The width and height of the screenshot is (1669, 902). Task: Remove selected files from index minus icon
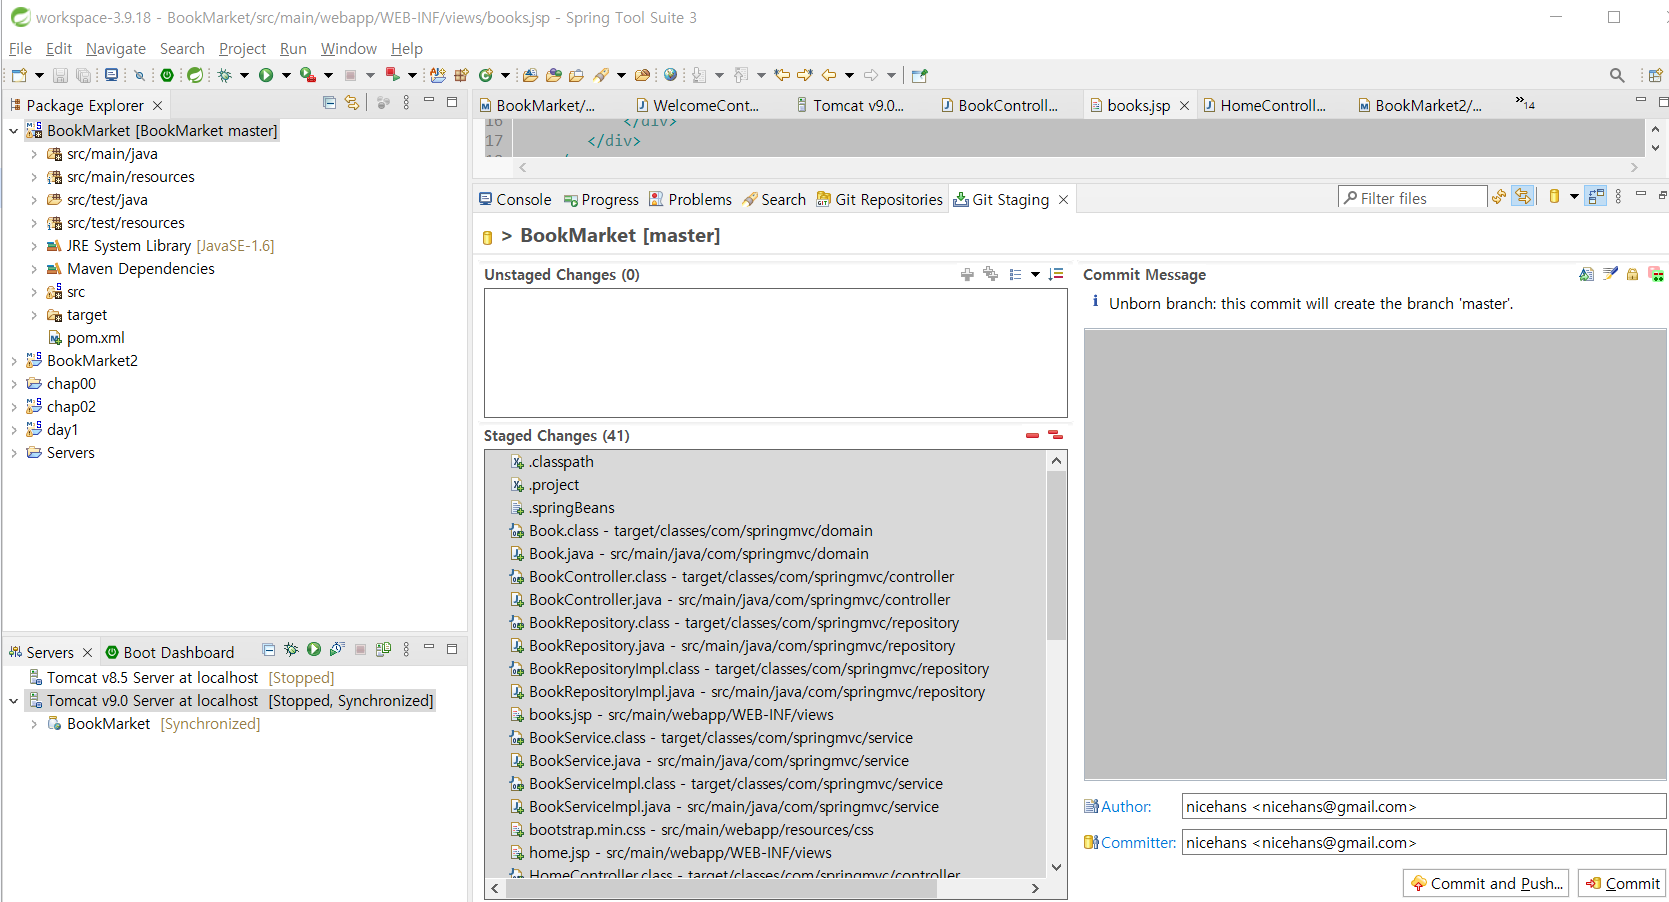point(1032,435)
